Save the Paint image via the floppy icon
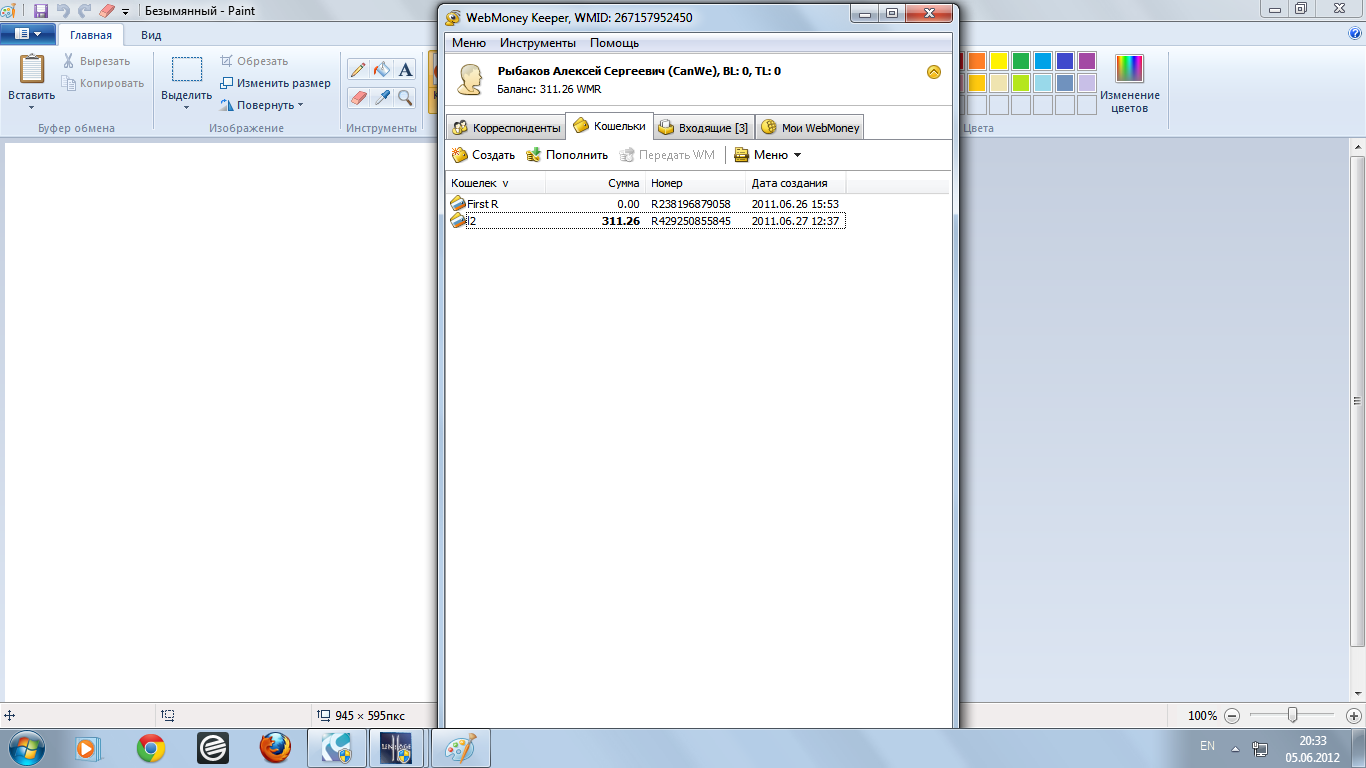Screen dimensions: 1366x768 [41, 11]
